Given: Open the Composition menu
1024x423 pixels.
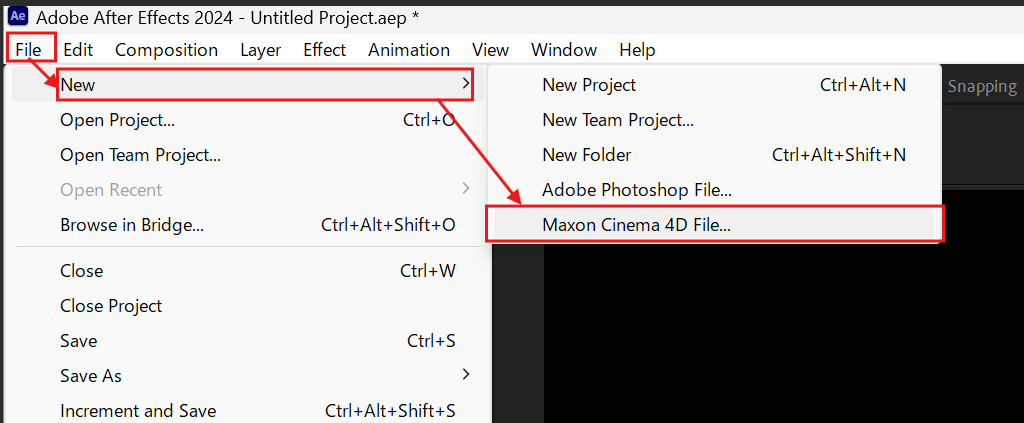Looking at the screenshot, I should click(x=167, y=50).
